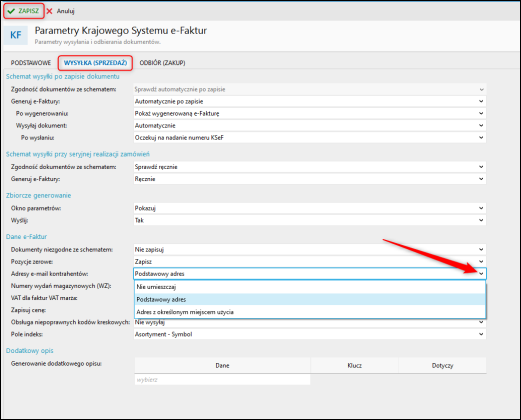Click the 'Dodatkowy opis' section heading
521x420 pixels.
[30, 351]
